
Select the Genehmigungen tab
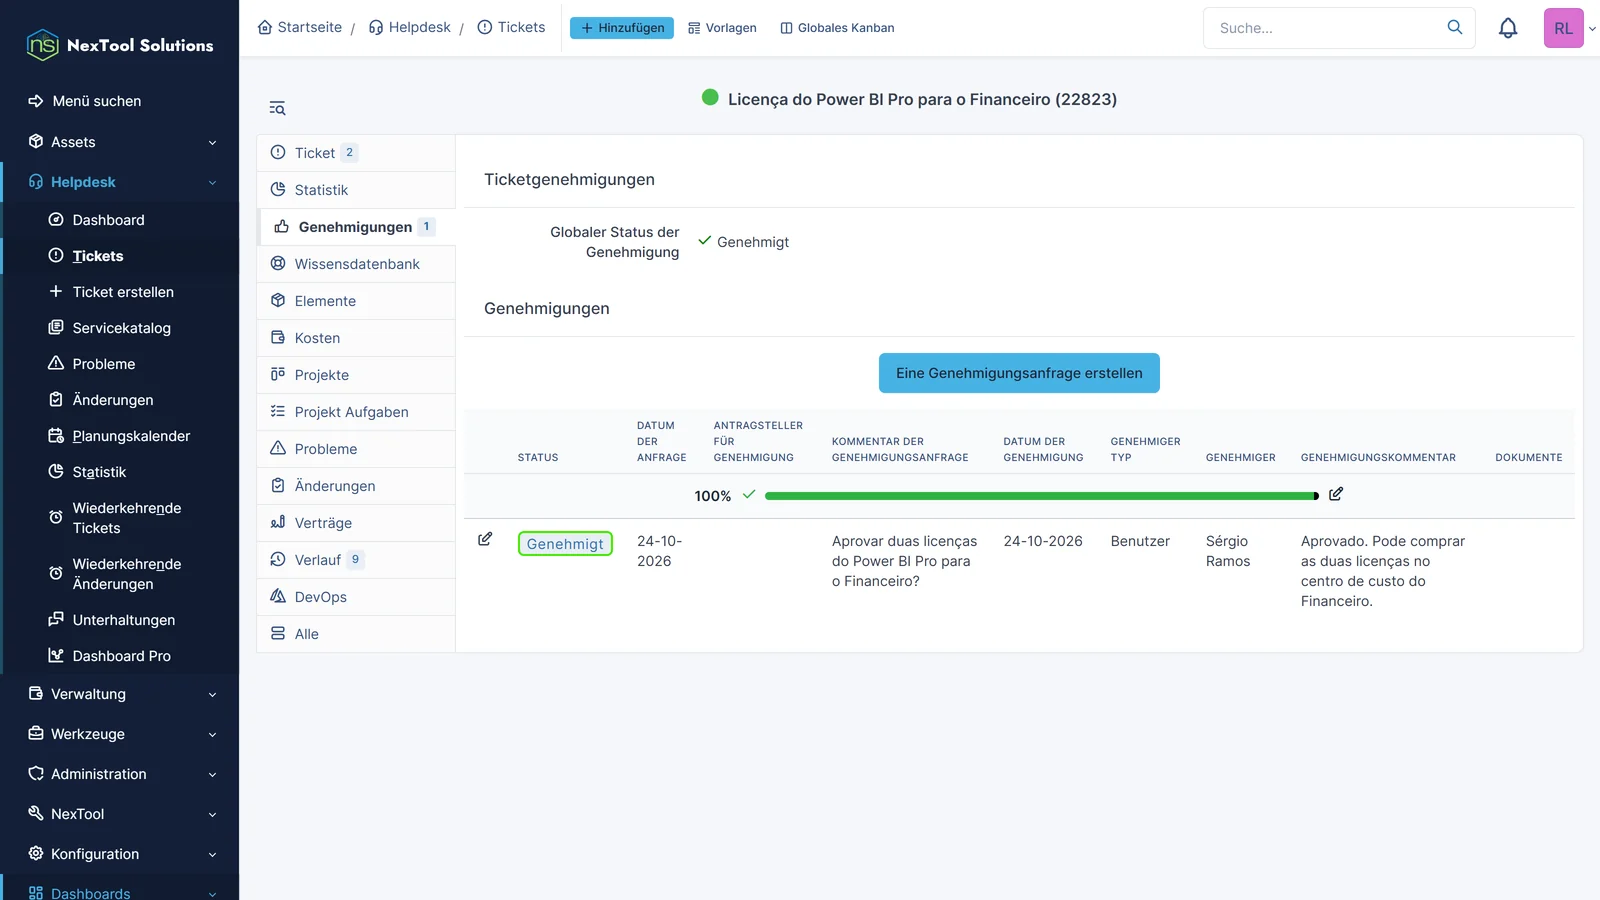point(356,227)
